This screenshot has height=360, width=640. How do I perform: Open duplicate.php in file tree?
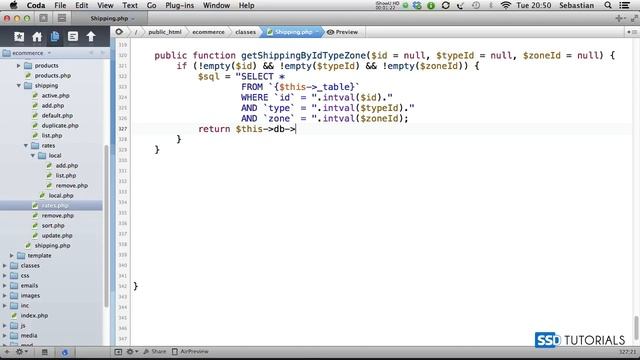point(60,125)
